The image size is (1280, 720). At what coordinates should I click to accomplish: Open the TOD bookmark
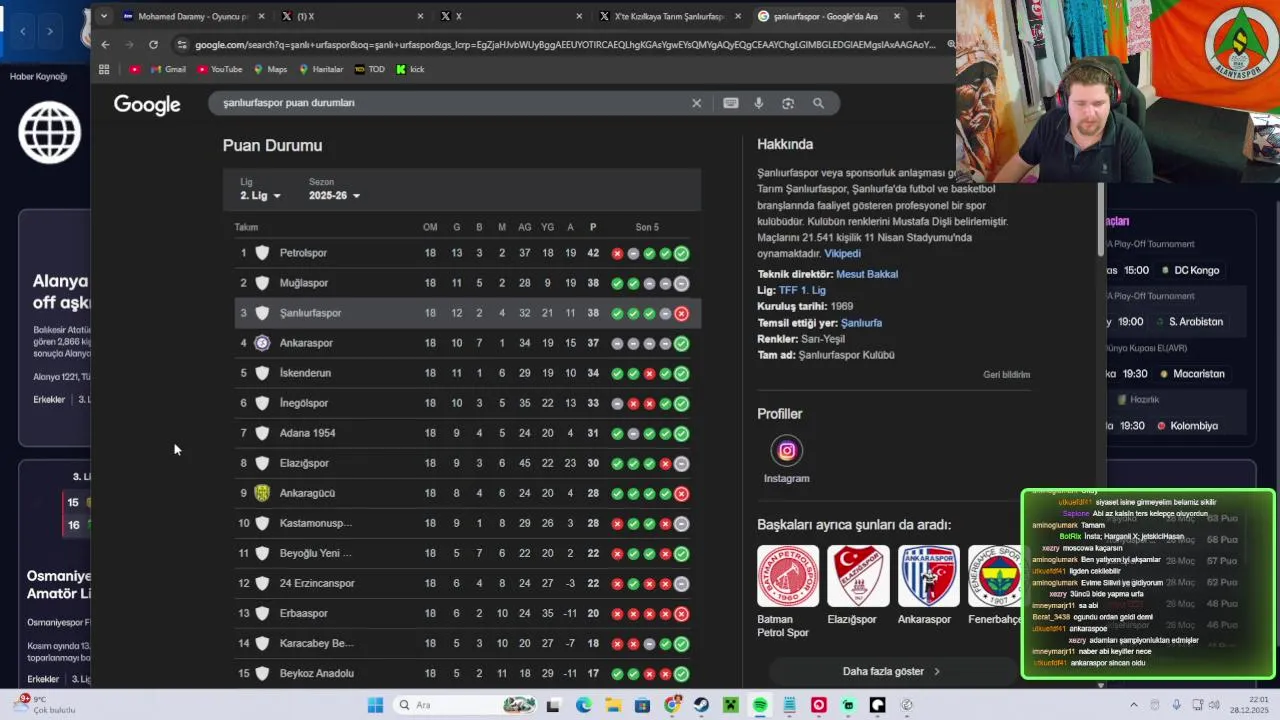369,70
